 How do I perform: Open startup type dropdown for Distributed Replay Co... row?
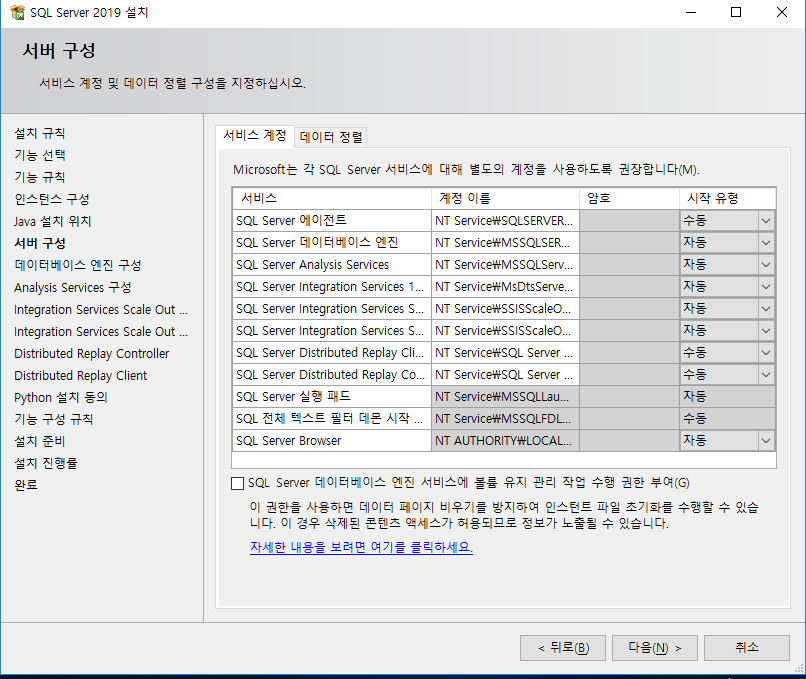pyautogui.click(x=766, y=375)
